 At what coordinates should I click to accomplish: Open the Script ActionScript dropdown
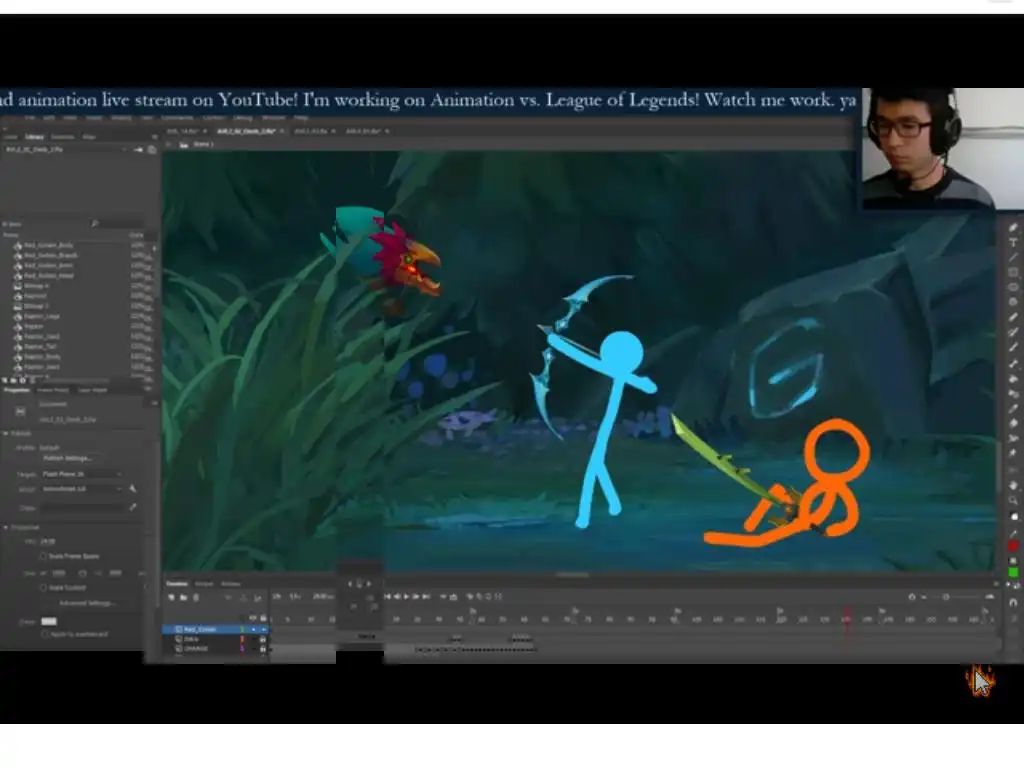tap(82, 488)
